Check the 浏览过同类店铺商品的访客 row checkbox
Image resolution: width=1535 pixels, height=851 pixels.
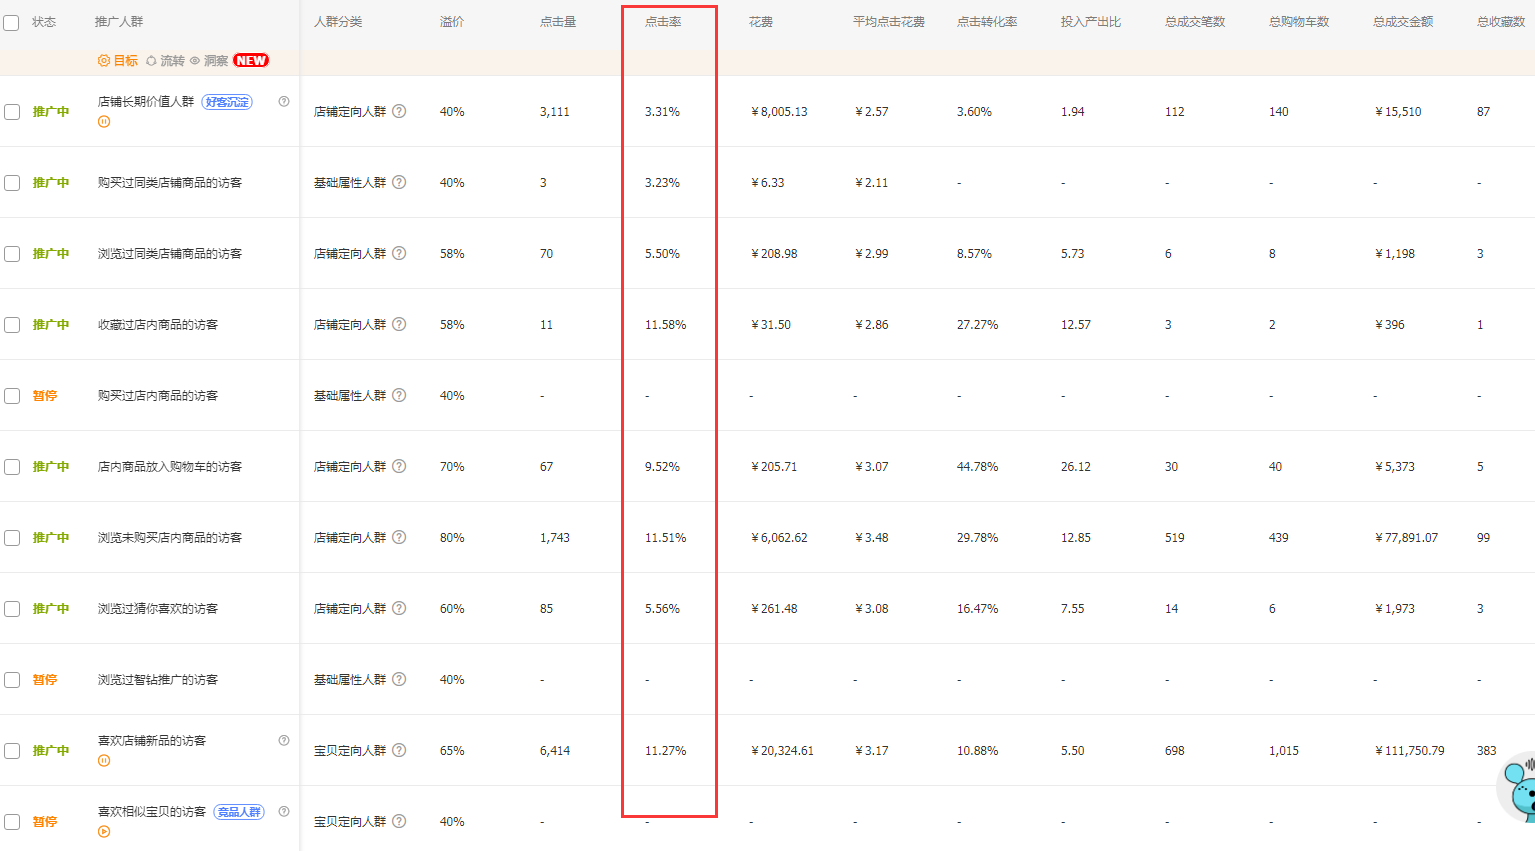[12, 254]
